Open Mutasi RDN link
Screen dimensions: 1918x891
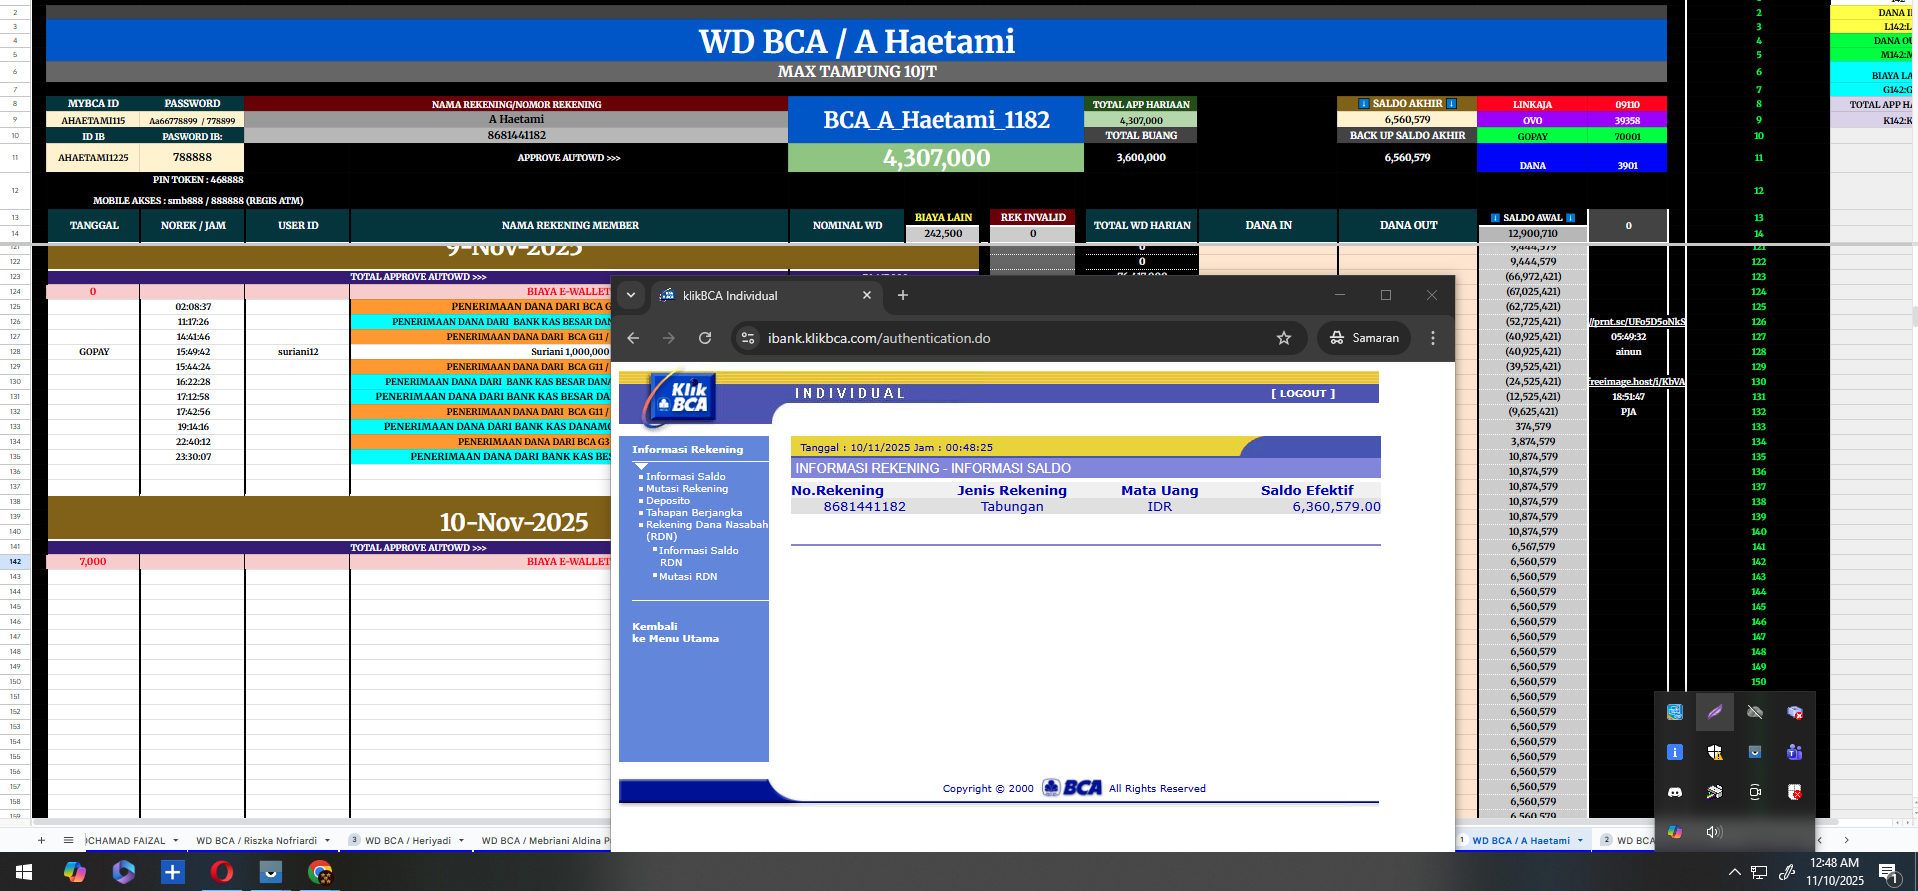pos(688,577)
